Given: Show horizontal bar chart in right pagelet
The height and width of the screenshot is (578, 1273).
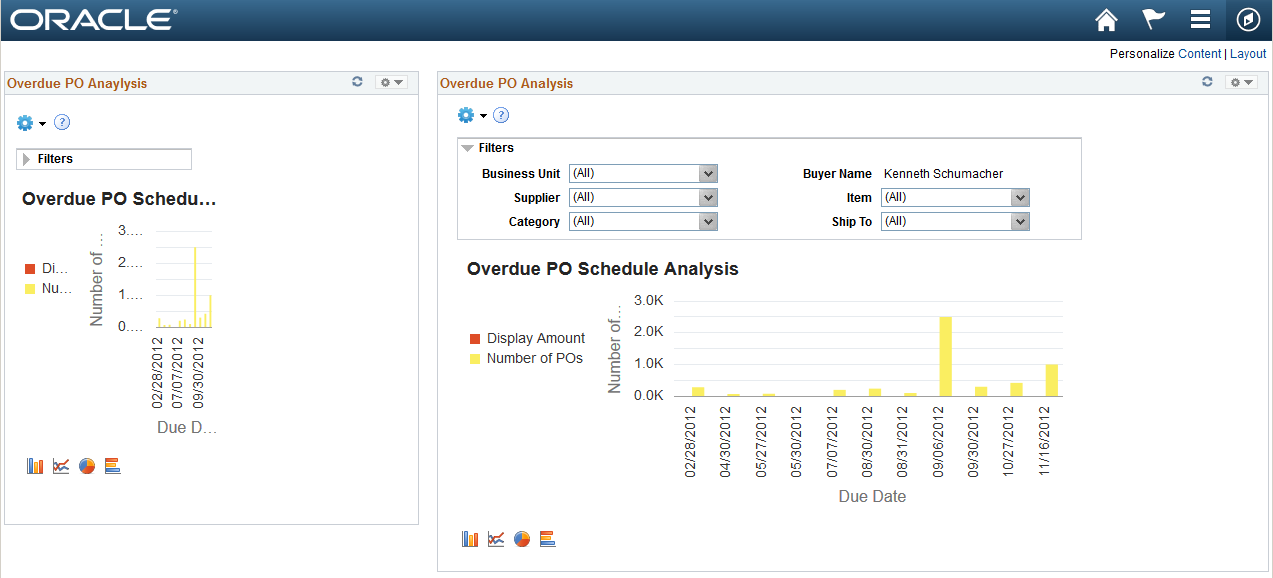Looking at the screenshot, I should [548, 539].
